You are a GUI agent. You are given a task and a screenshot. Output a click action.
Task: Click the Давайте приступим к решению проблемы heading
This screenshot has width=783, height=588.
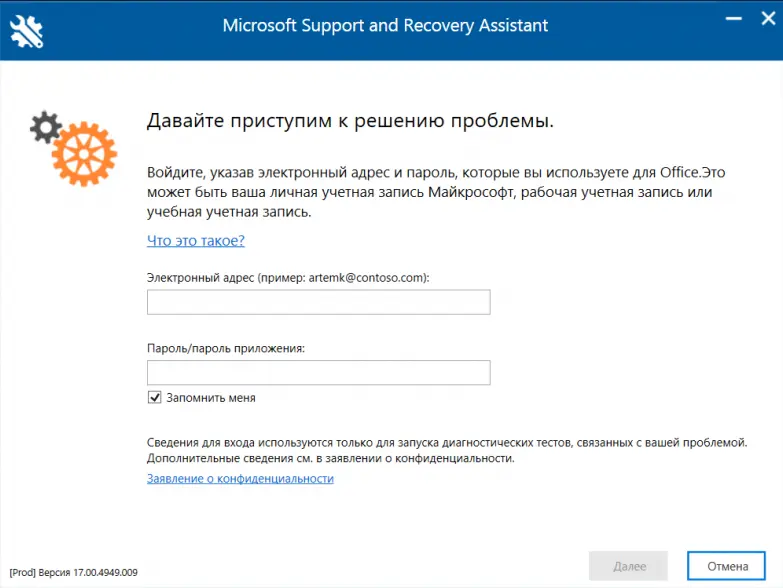click(350, 122)
